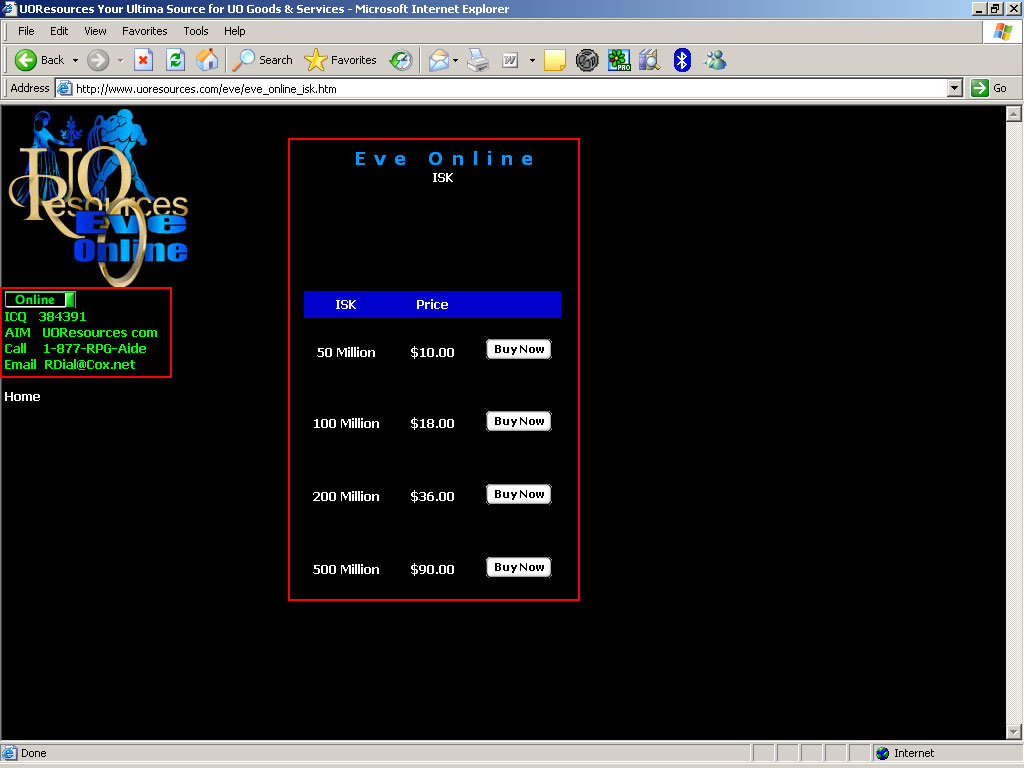Open Messenger people icon
The image size is (1024, 768).
715,60
